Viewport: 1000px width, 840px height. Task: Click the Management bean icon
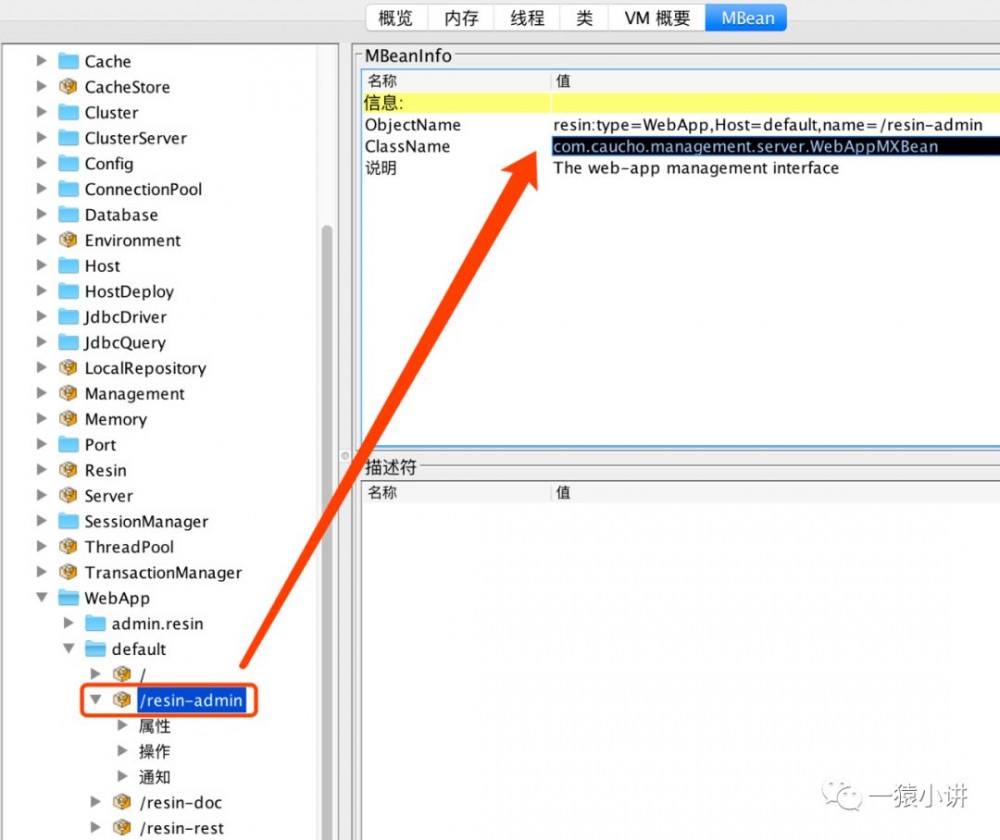tap(68, 394)
